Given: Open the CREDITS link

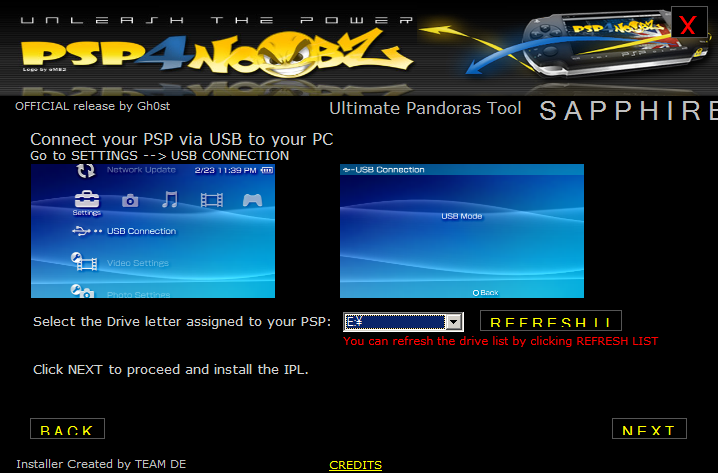Looking at the screenshot, I should [355, 465].
